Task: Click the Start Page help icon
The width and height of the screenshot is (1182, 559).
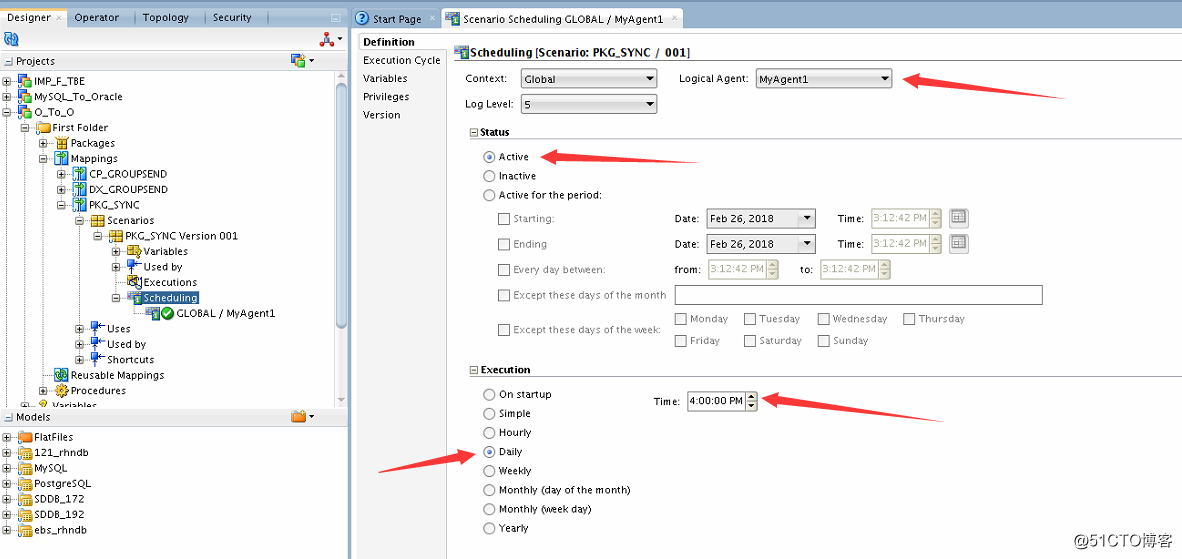Action: click(363, 19)
